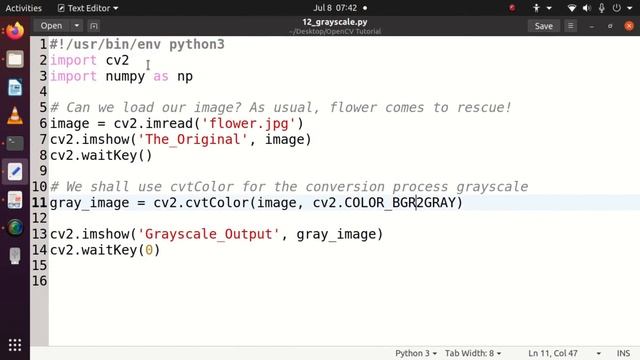Click the string 'Grayscale_Output' on line 13
The width and height of the screenshot is (640, 360).
(x=209, y=234)
